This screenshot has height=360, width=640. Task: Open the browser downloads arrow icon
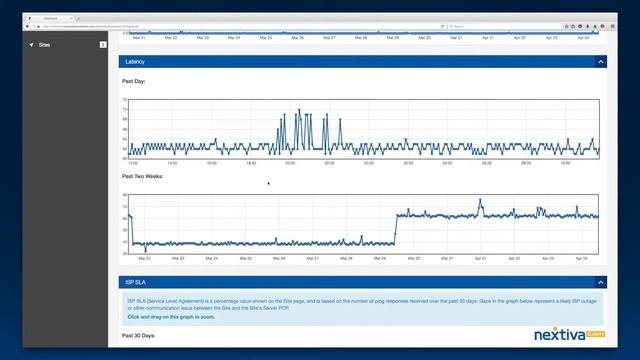[x=587, y=27]
